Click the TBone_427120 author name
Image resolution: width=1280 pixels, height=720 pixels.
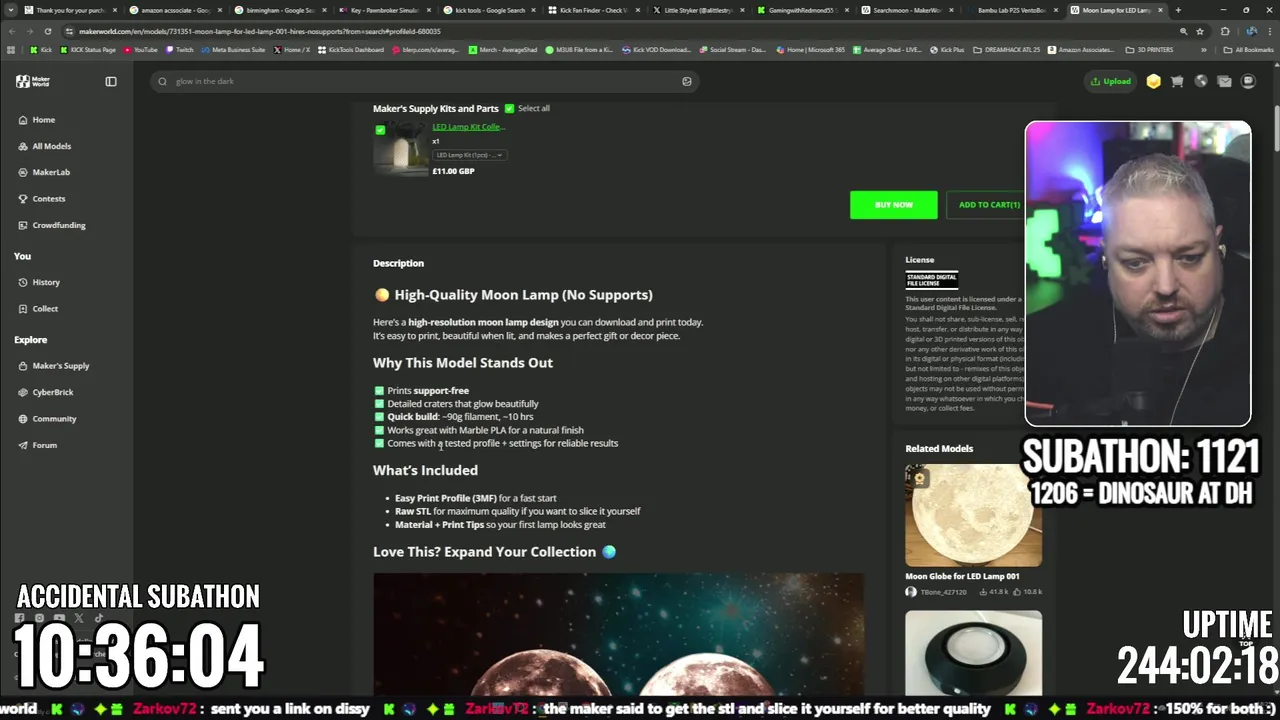[x=942, y=592]
